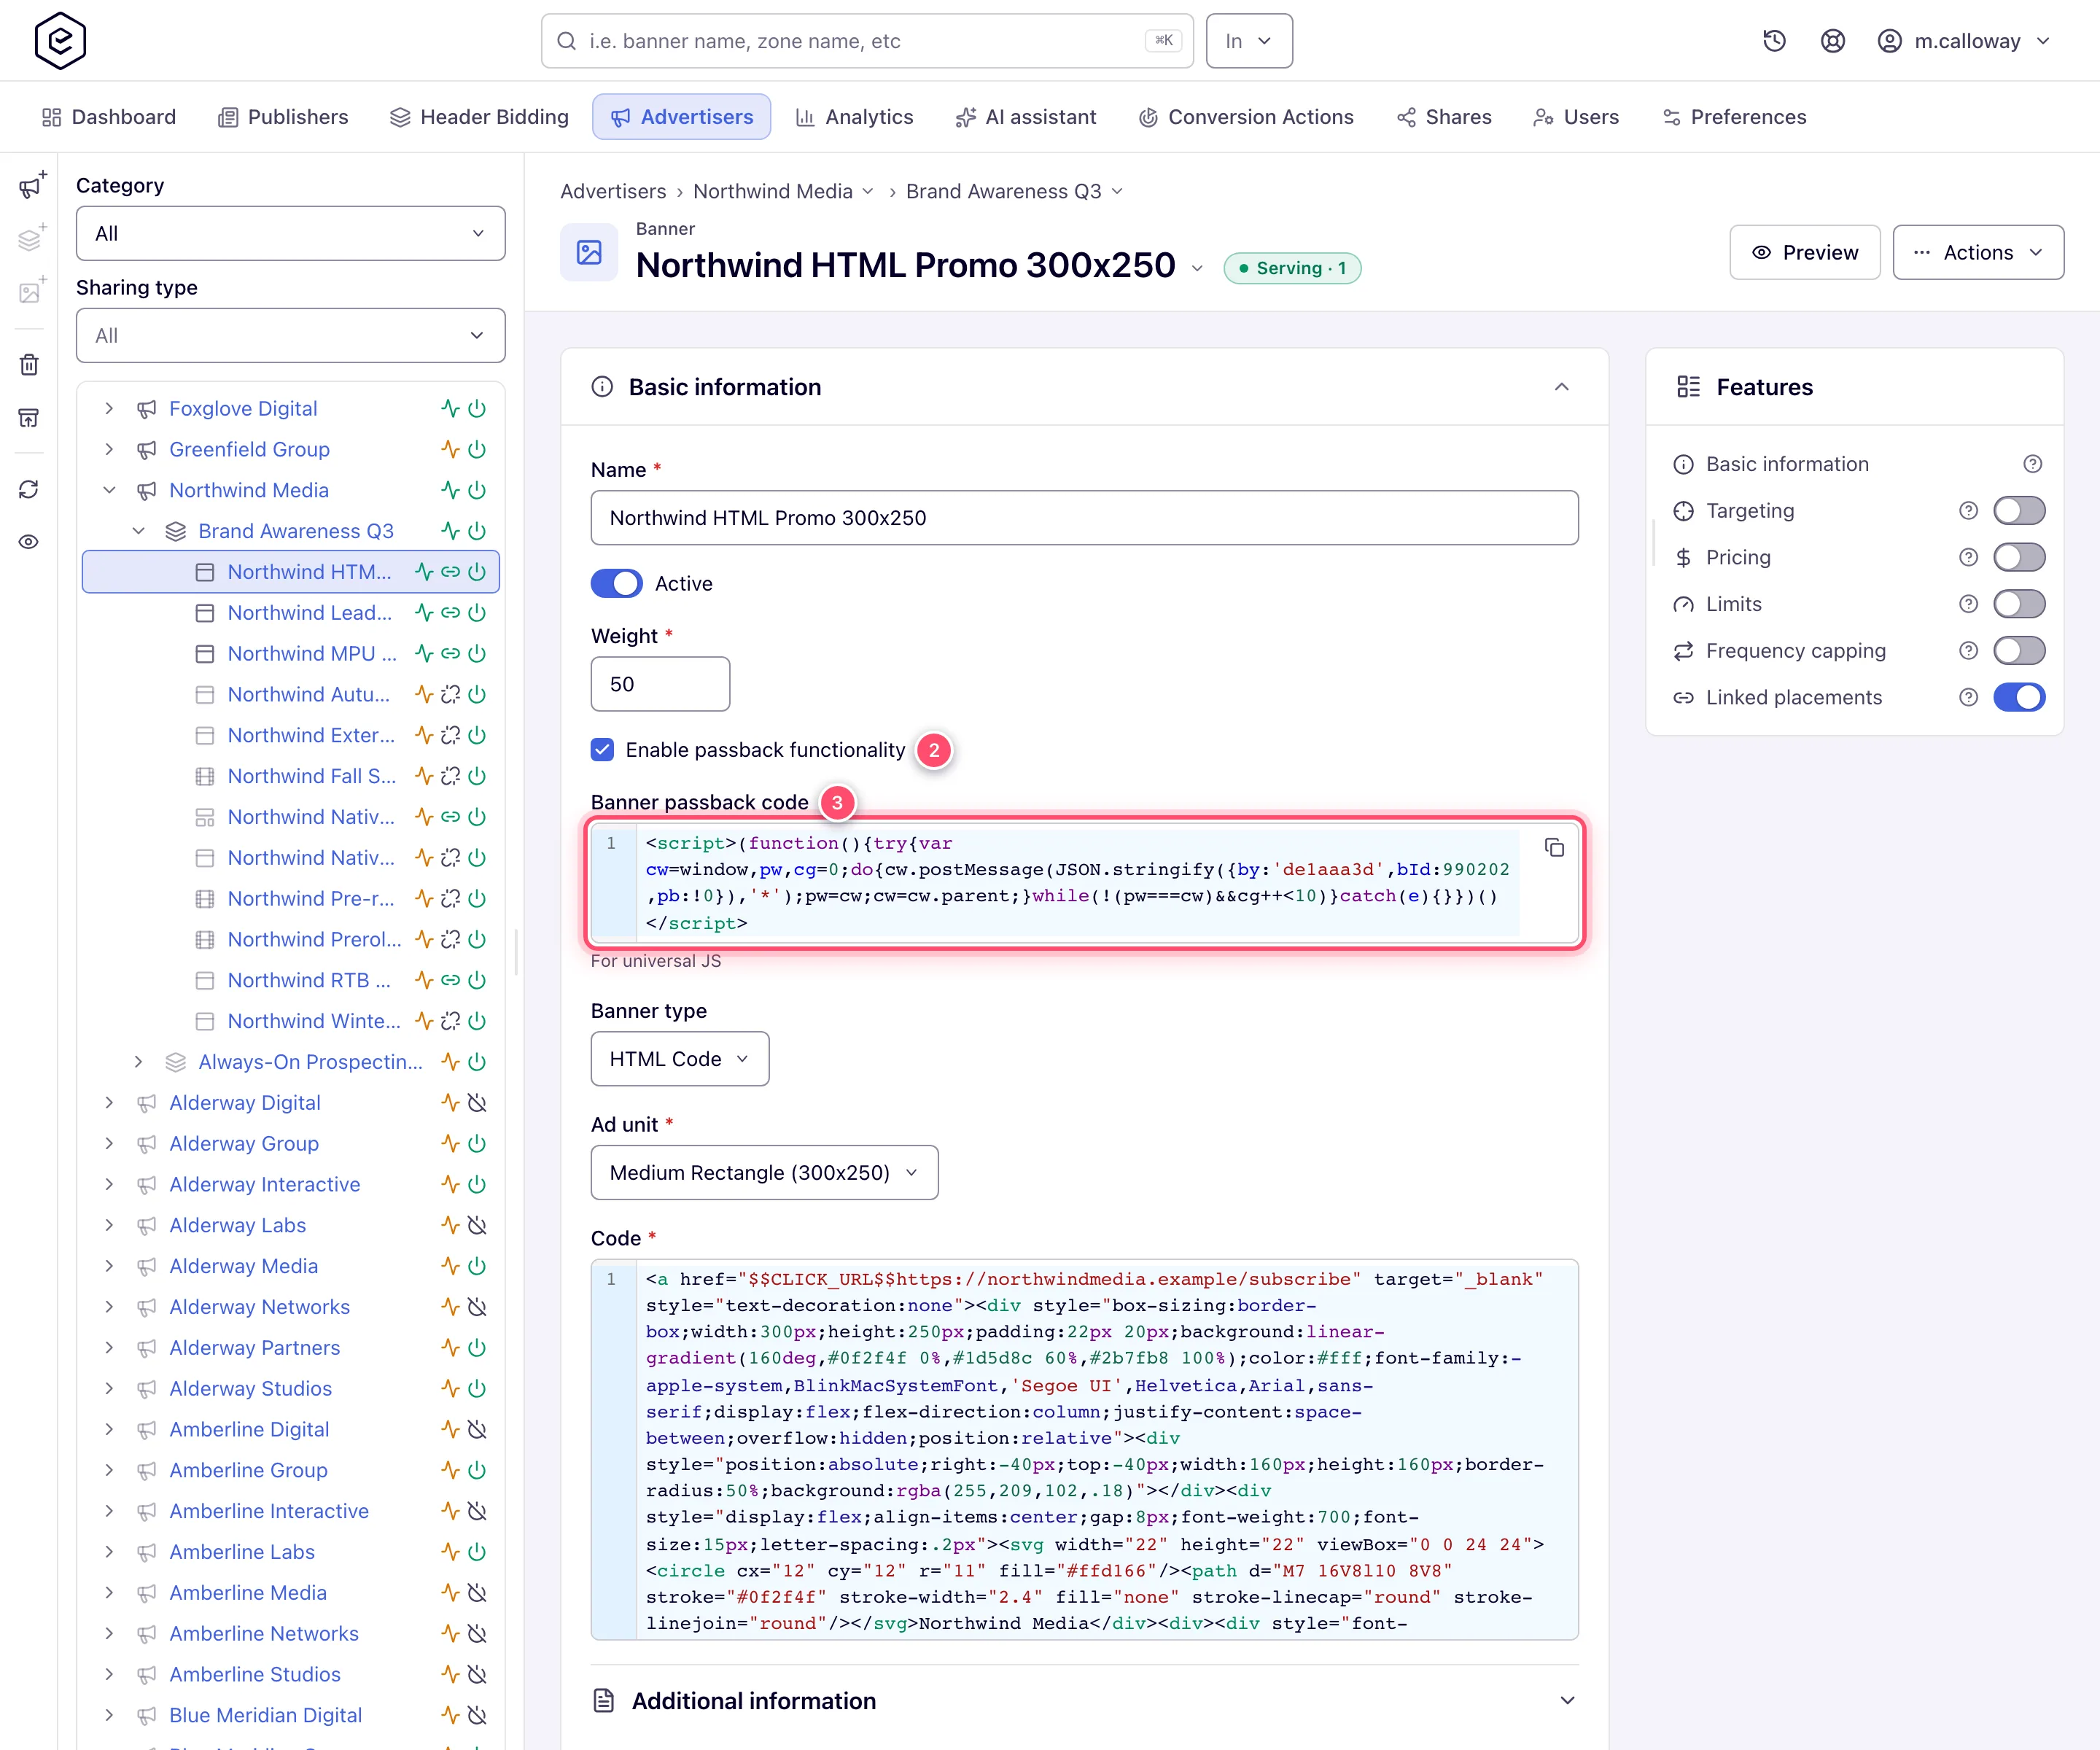This screenshot has width=2100, height=1750.
Task: Copy the banner passback code
Action: (1554, 847)
